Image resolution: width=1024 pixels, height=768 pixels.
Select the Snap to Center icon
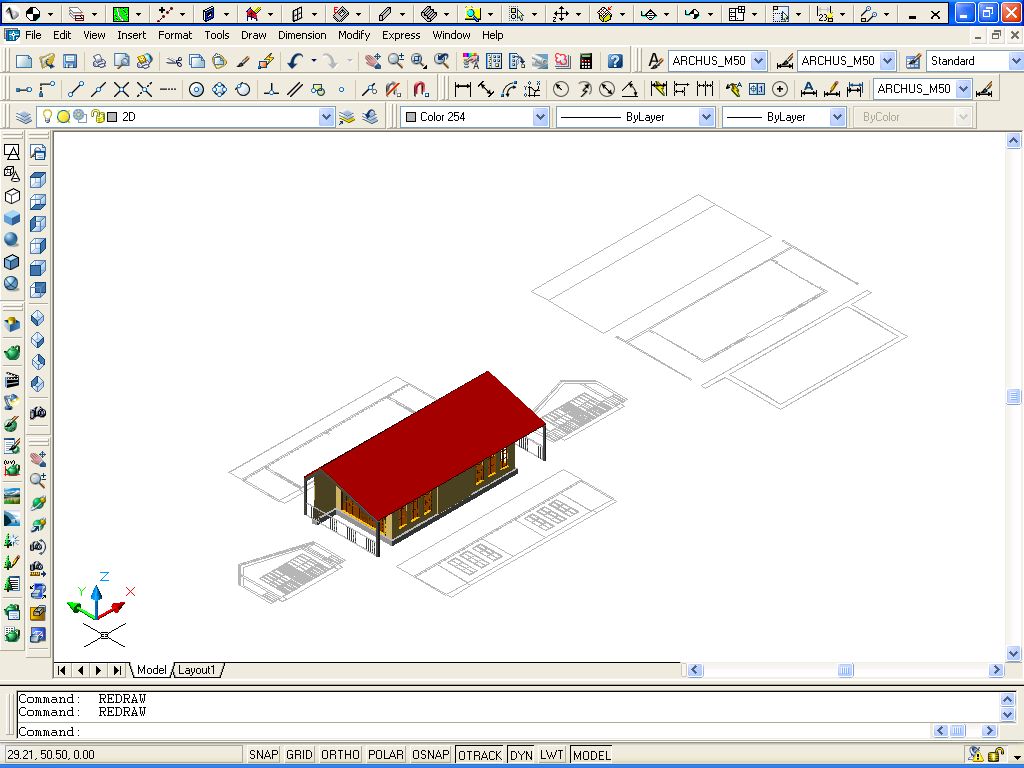pos(196,89)
